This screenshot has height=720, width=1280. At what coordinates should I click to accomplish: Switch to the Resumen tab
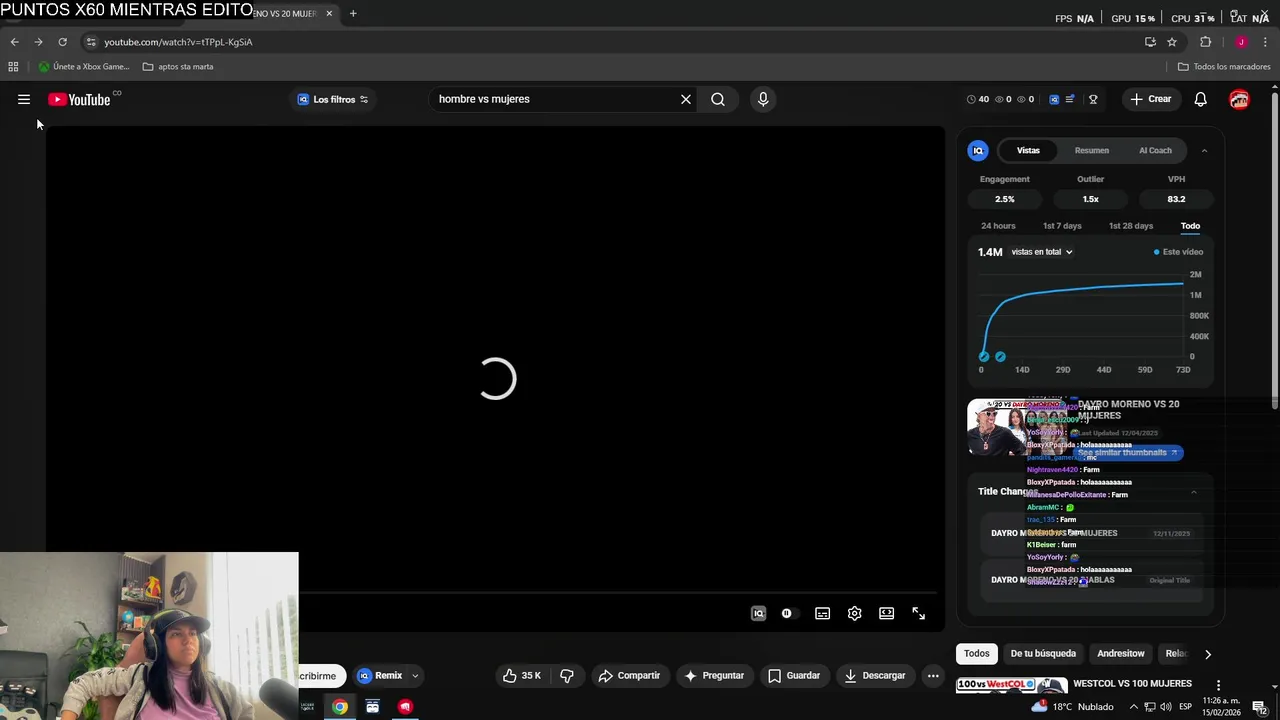pos(1091,150)
